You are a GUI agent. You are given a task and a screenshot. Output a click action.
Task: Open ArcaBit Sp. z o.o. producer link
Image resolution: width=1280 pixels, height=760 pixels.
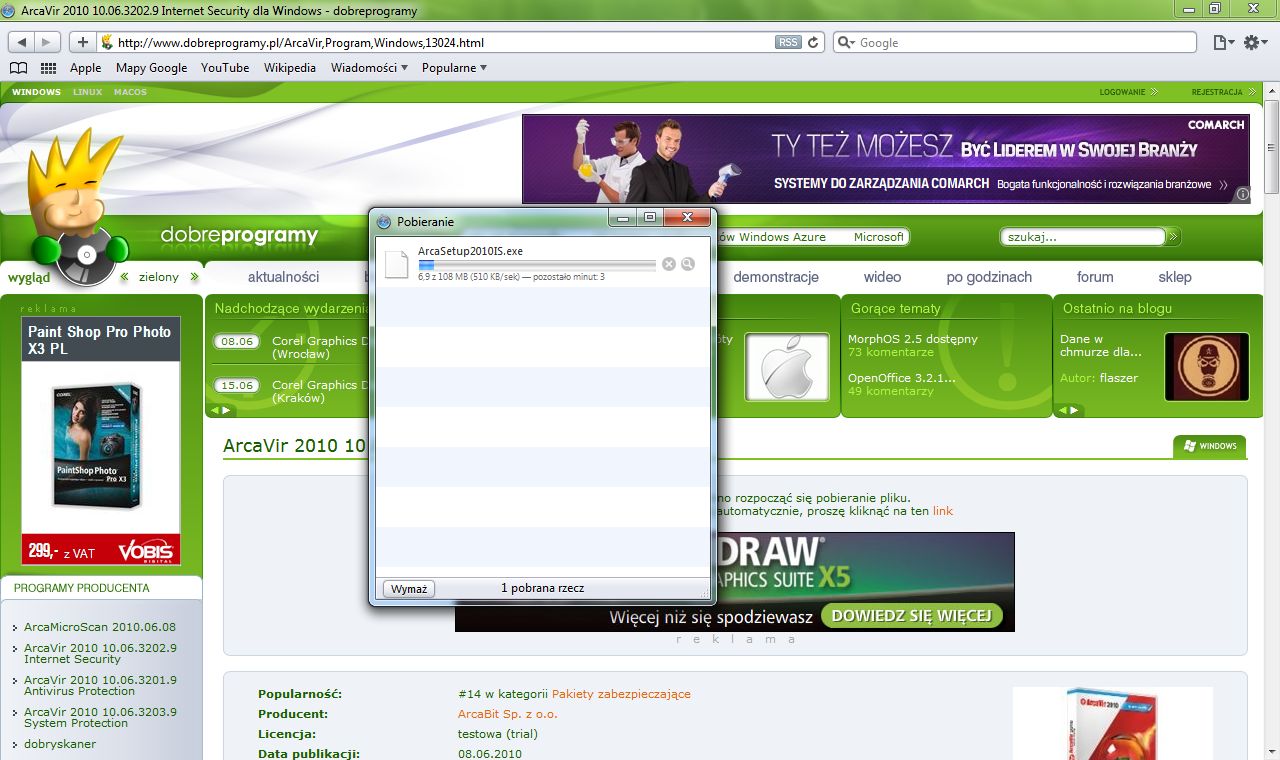point(508,714)
